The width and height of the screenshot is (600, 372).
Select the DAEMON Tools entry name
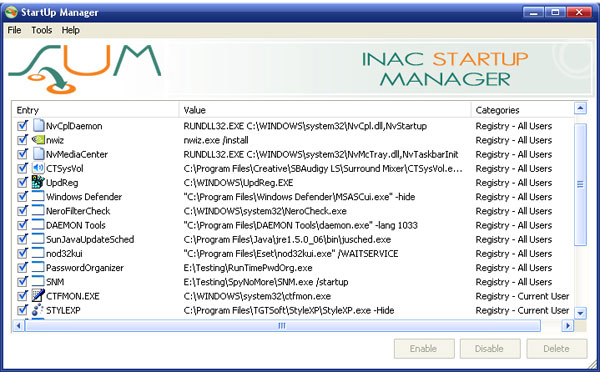[76, 225]
